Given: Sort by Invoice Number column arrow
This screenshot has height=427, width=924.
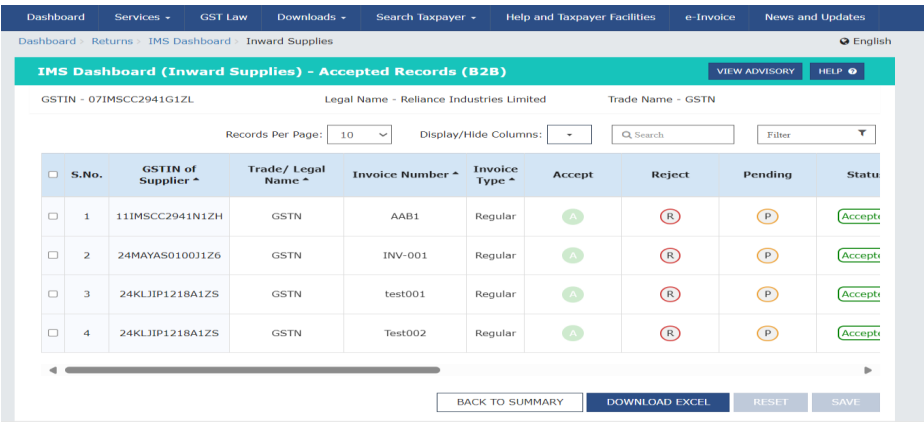Looking at the screenshot, I should 456,174.
